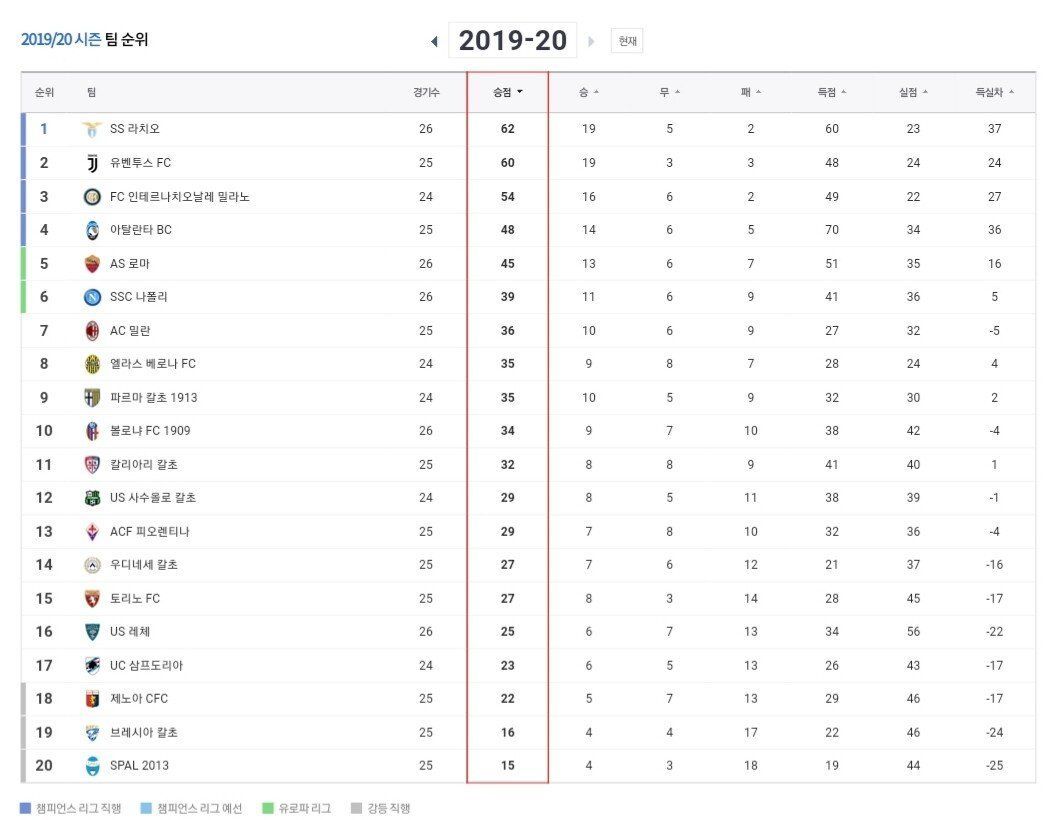Screen dimensions: 1046x820
Task: Open the 볼로냐 FC 1909 team link
Action: click(149, 431)
